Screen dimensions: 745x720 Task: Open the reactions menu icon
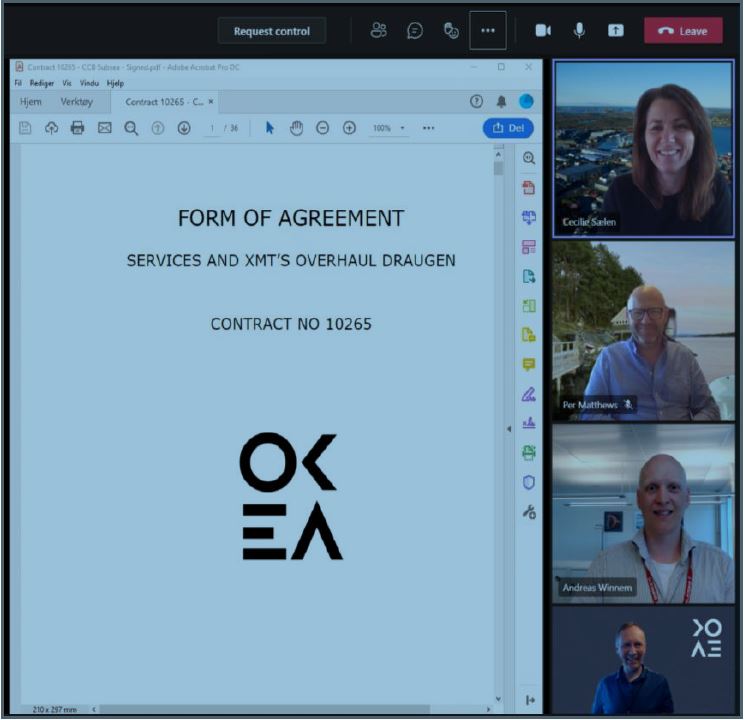pos(451,31)
